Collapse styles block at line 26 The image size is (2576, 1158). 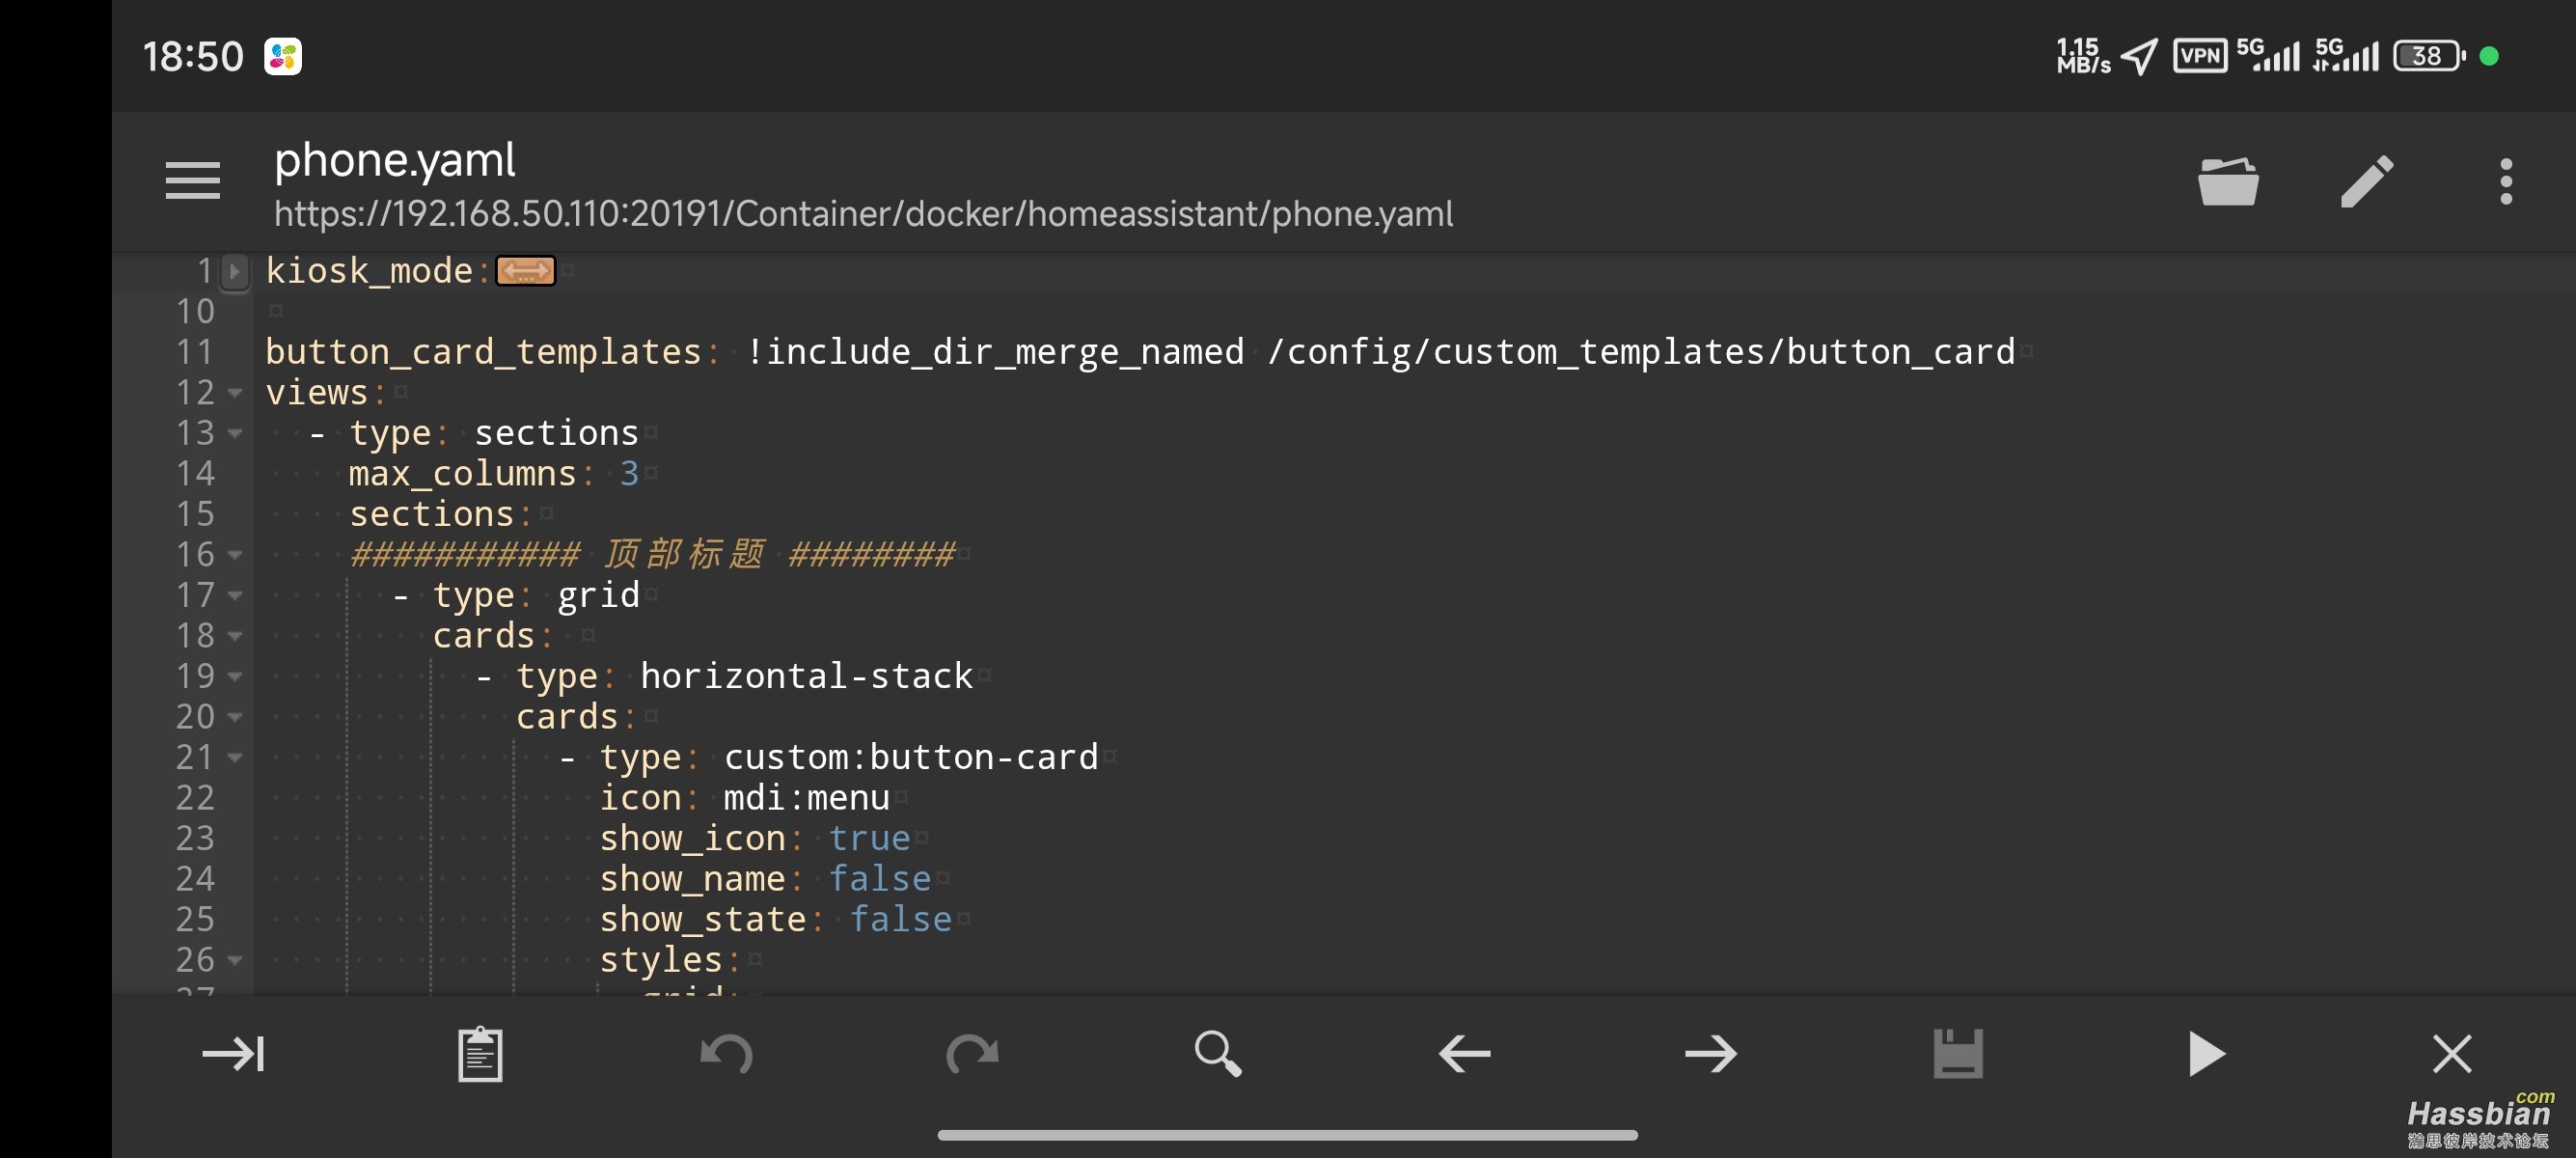tap(235, 960)
